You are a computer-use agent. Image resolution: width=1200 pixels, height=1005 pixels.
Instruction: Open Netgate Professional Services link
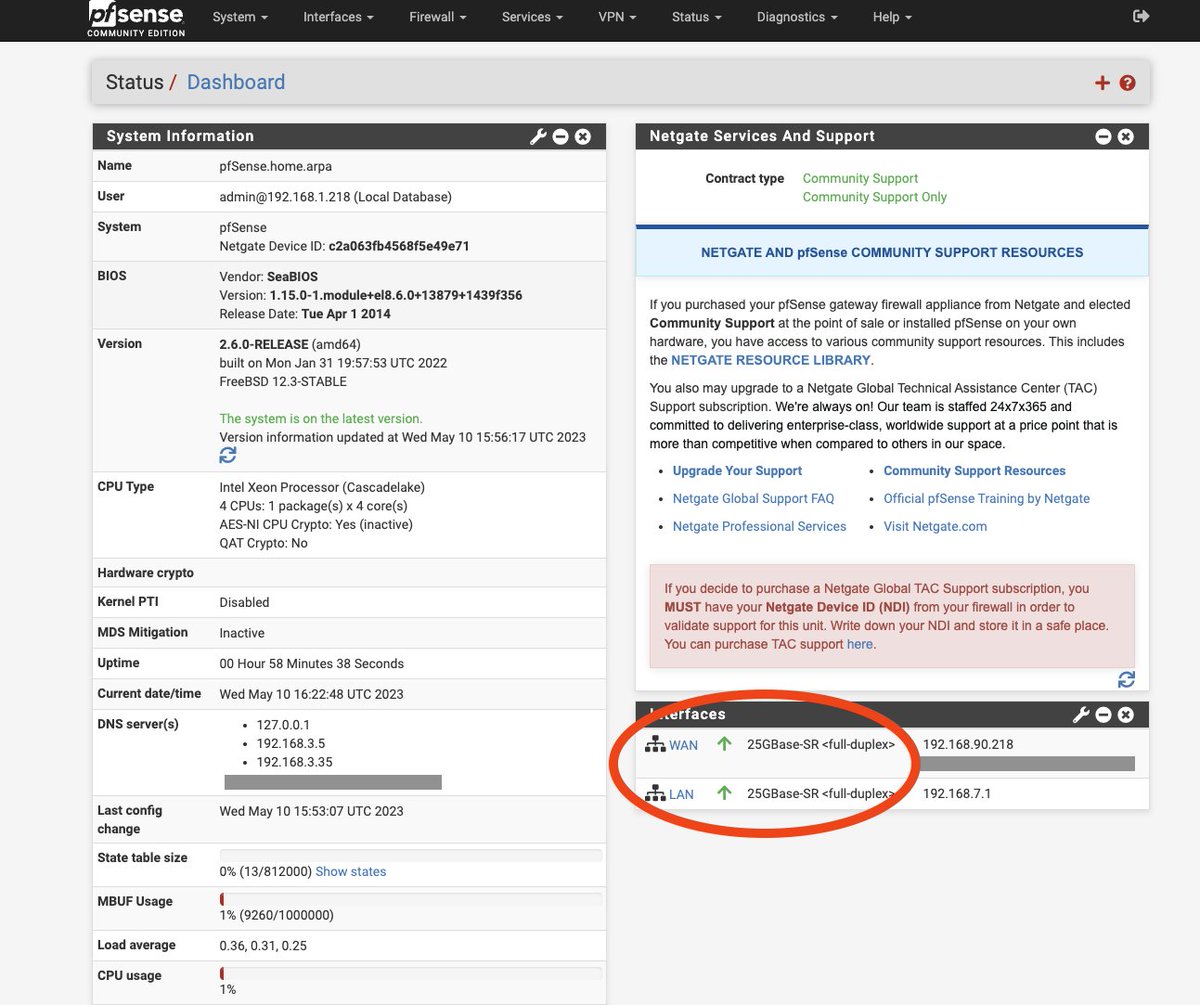(759, 526)
